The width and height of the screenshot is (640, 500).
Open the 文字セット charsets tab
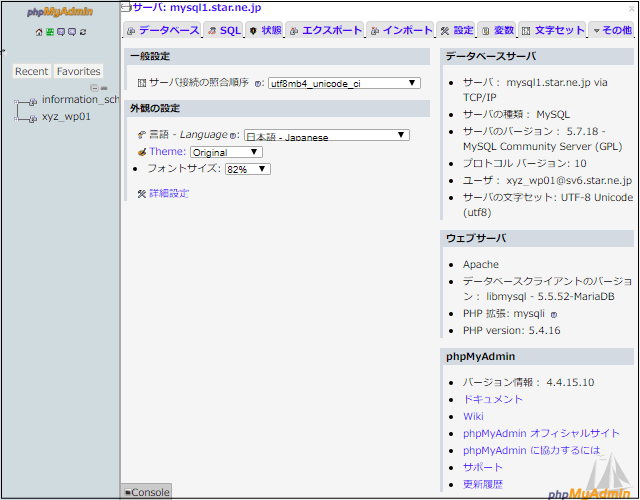[x=552, y=30]
